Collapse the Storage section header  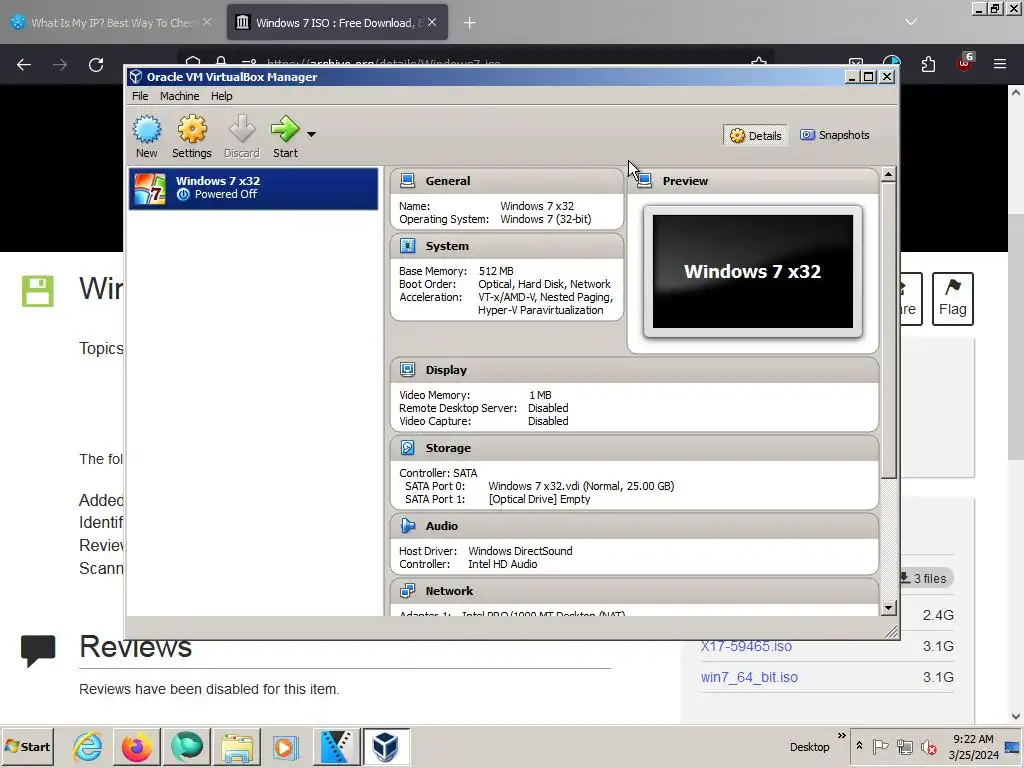click(x=634, y=448)
